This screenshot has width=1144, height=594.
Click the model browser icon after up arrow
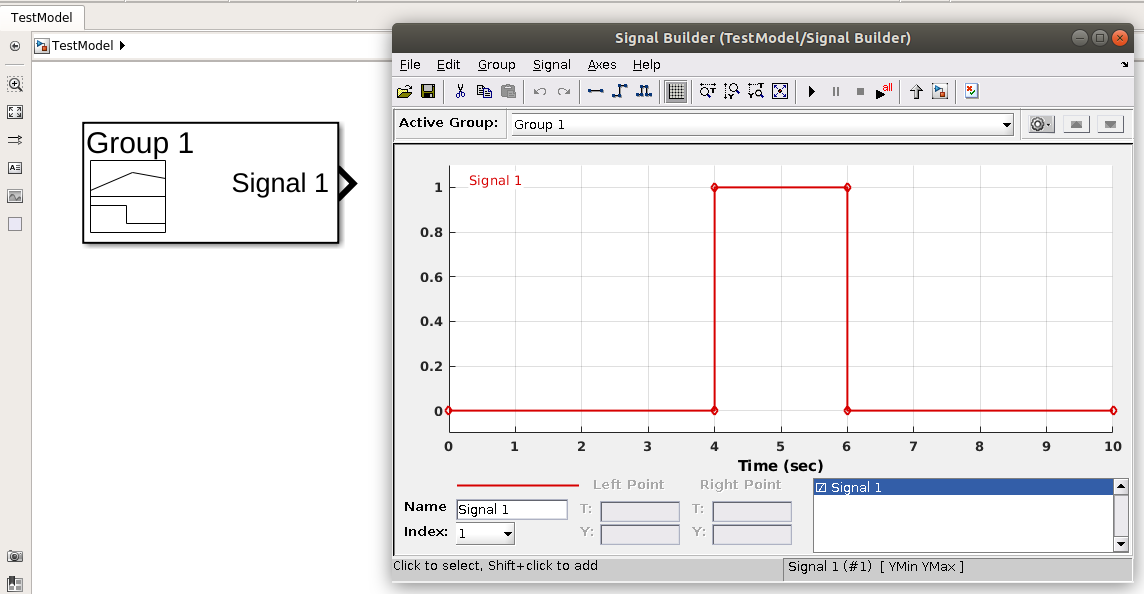tap(940, 91)
